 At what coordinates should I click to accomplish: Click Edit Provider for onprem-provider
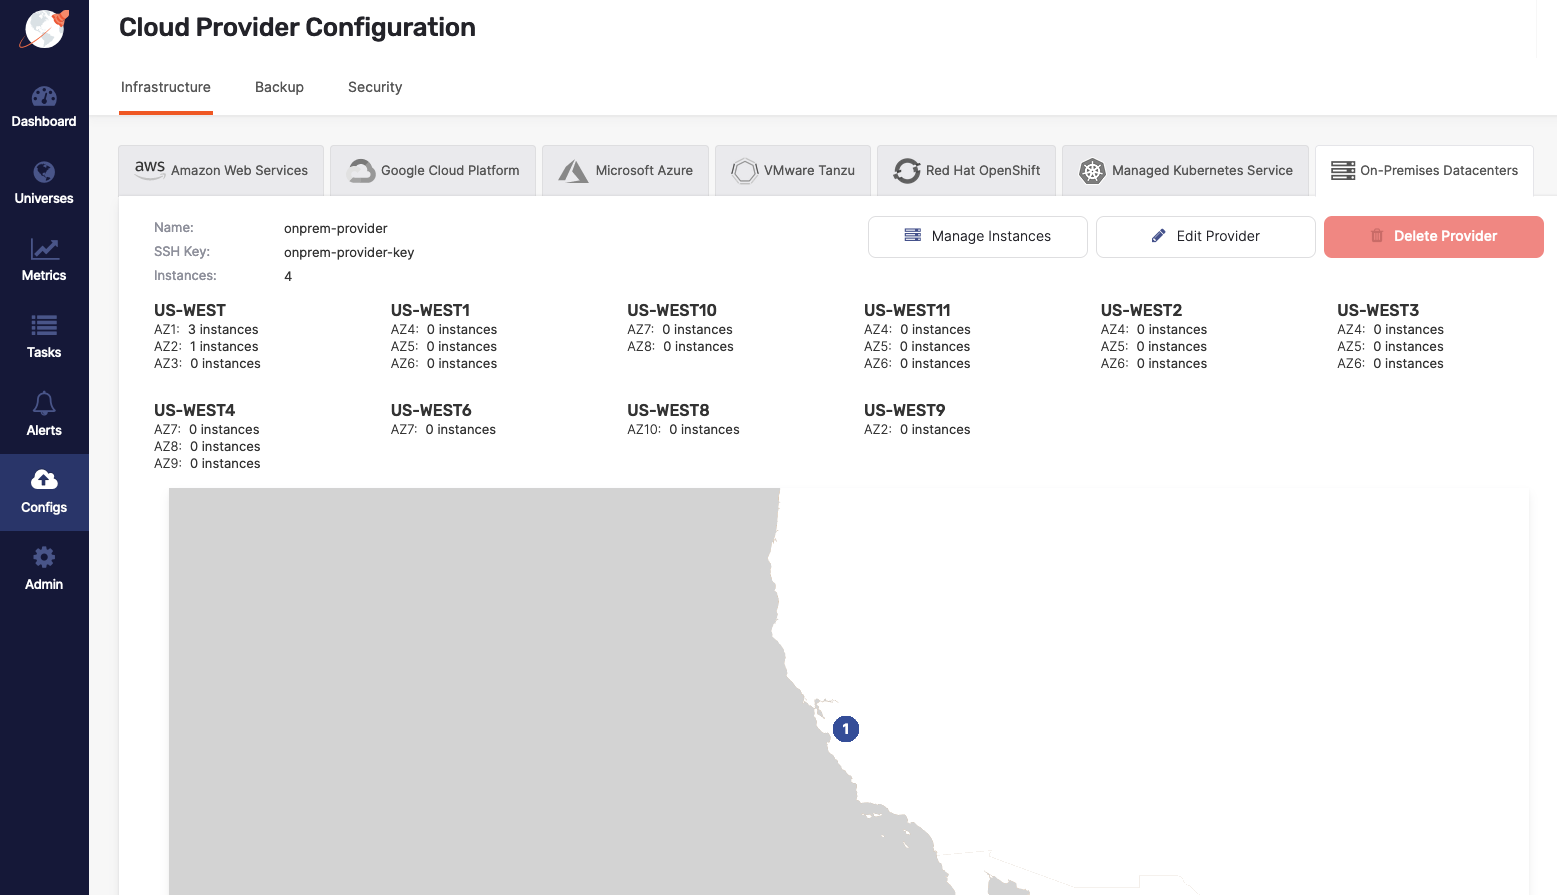pos(1205,236)
